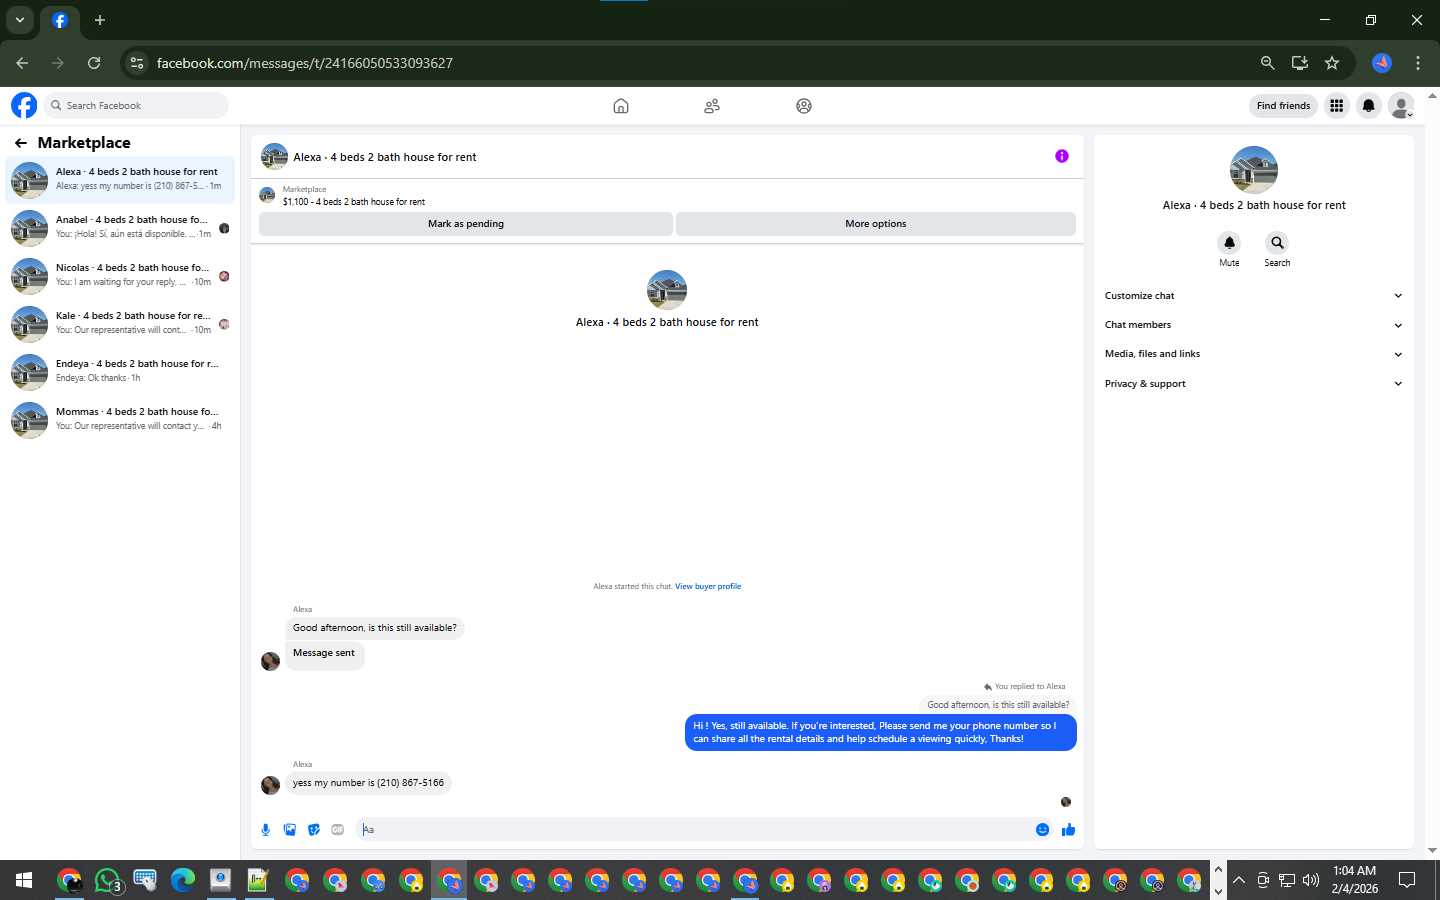The height and width of the screenshot is (900, 1440).
Task: Open the new browser tab plus button
Action: 100,20
